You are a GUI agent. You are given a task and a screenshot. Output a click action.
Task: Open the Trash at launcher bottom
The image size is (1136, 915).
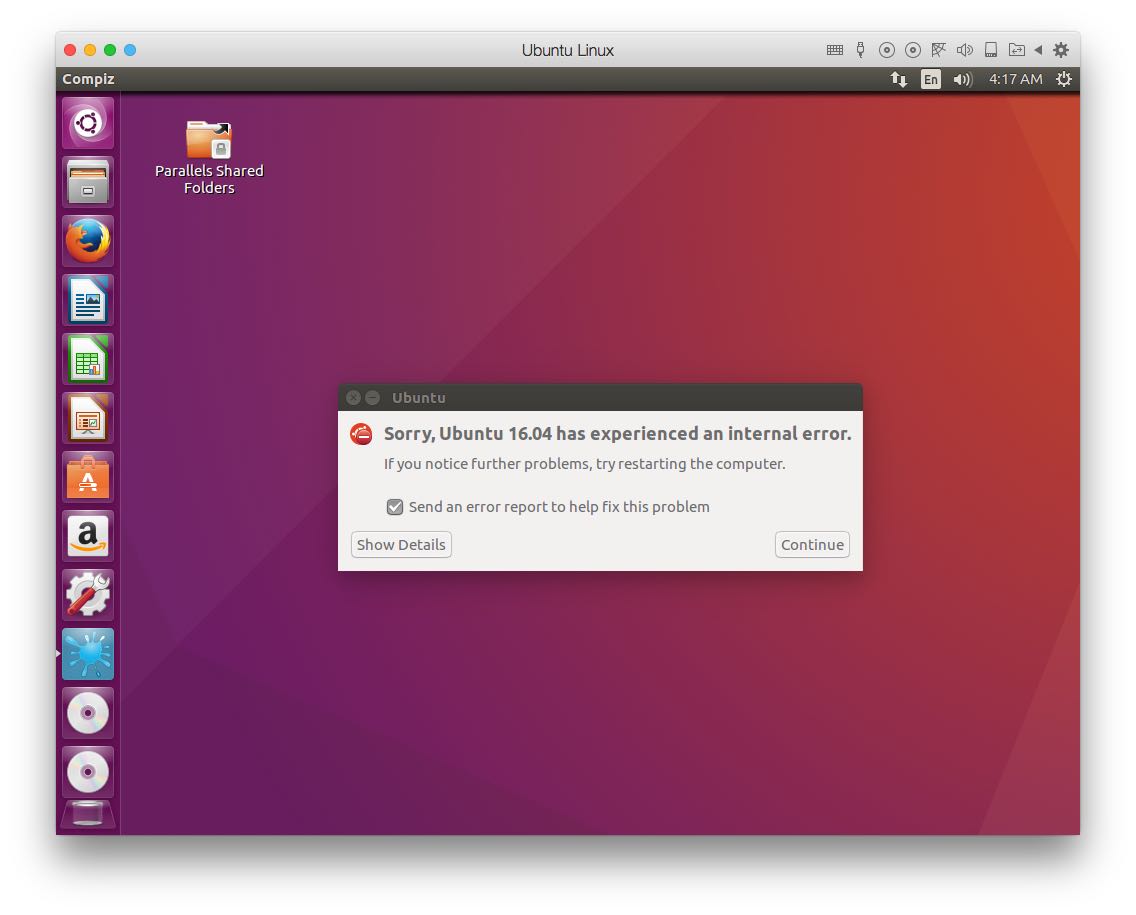[88, 815]
